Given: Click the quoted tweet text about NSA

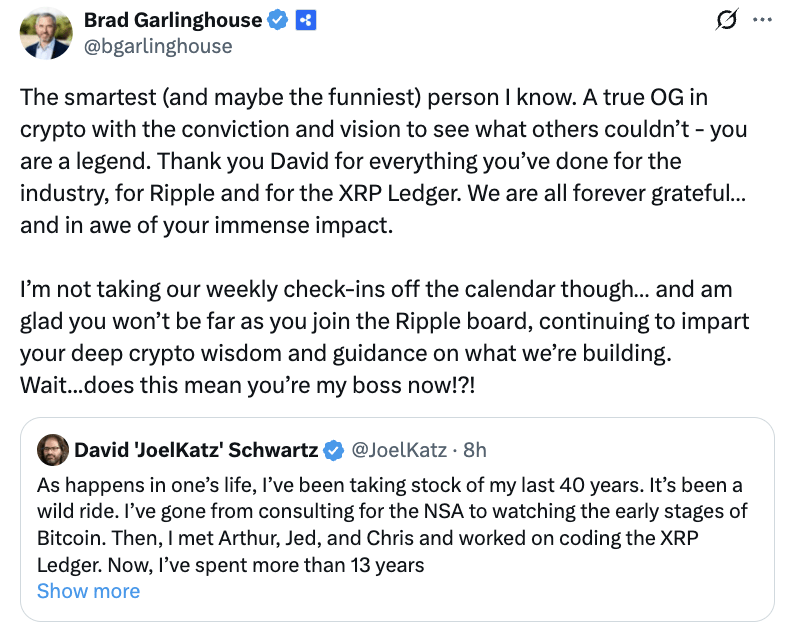Looking at the screenshot, I should (x=390, y=512).
